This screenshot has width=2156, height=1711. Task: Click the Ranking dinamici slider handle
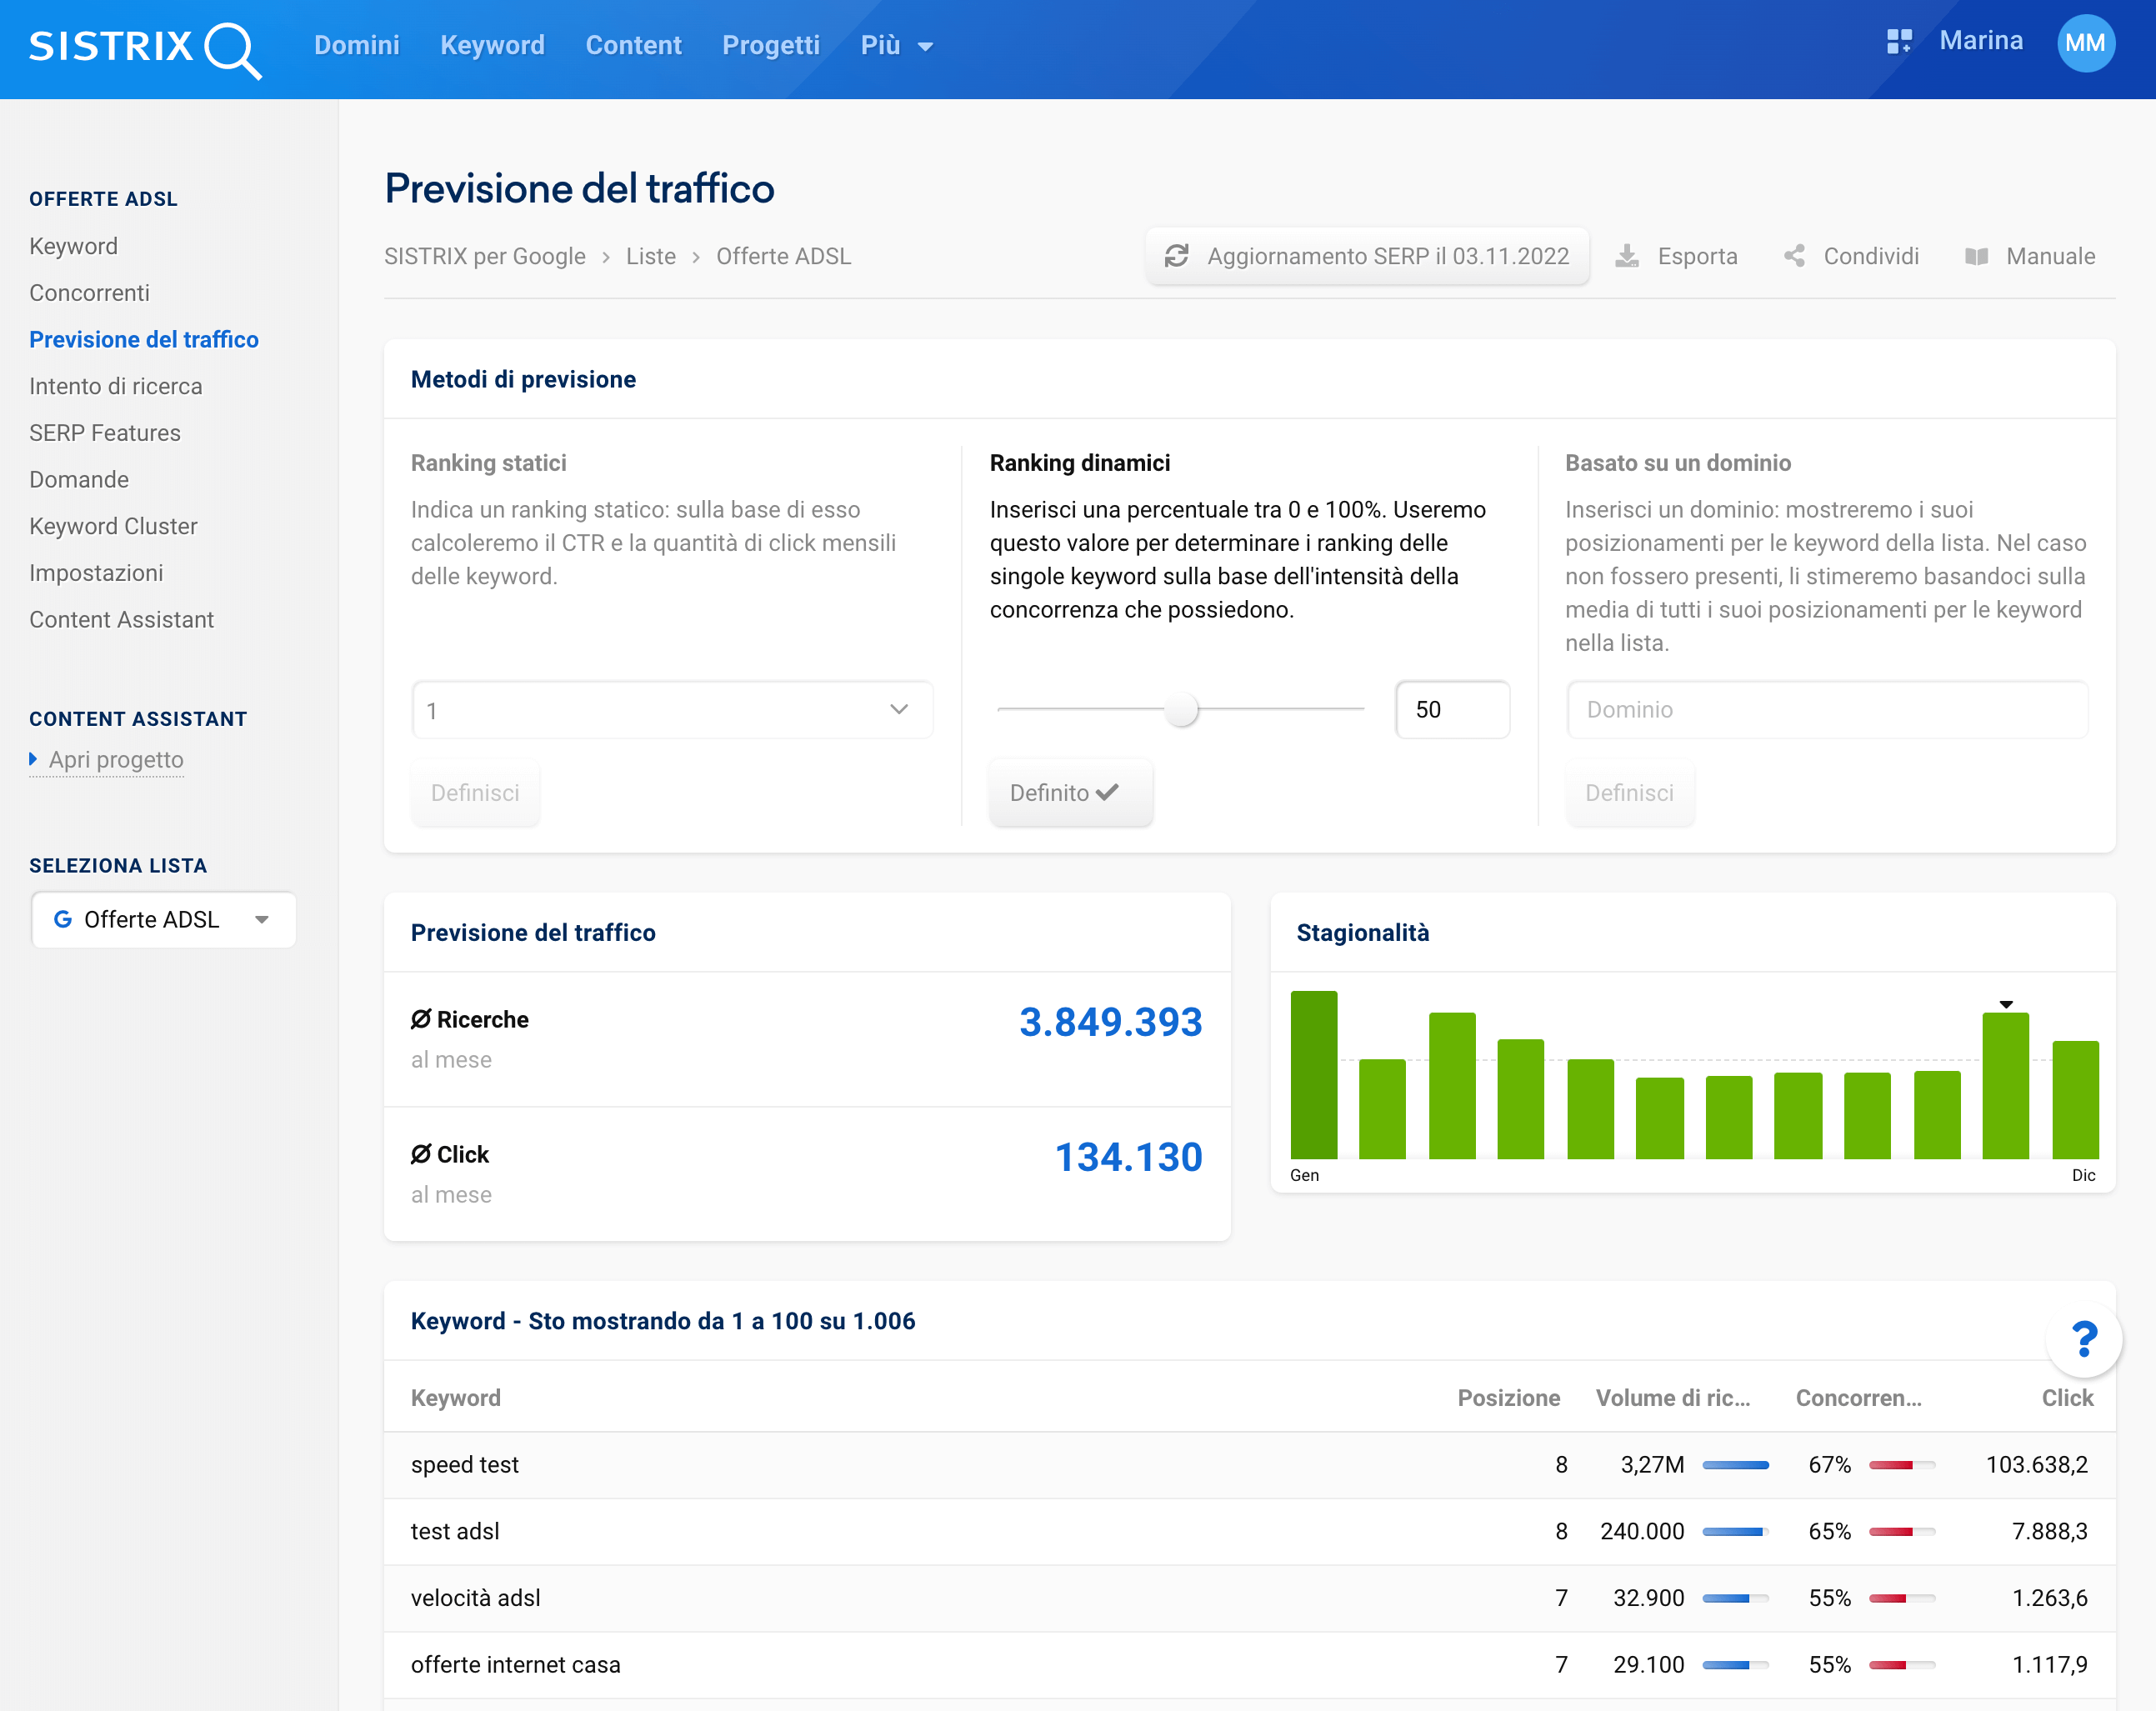1182,709
